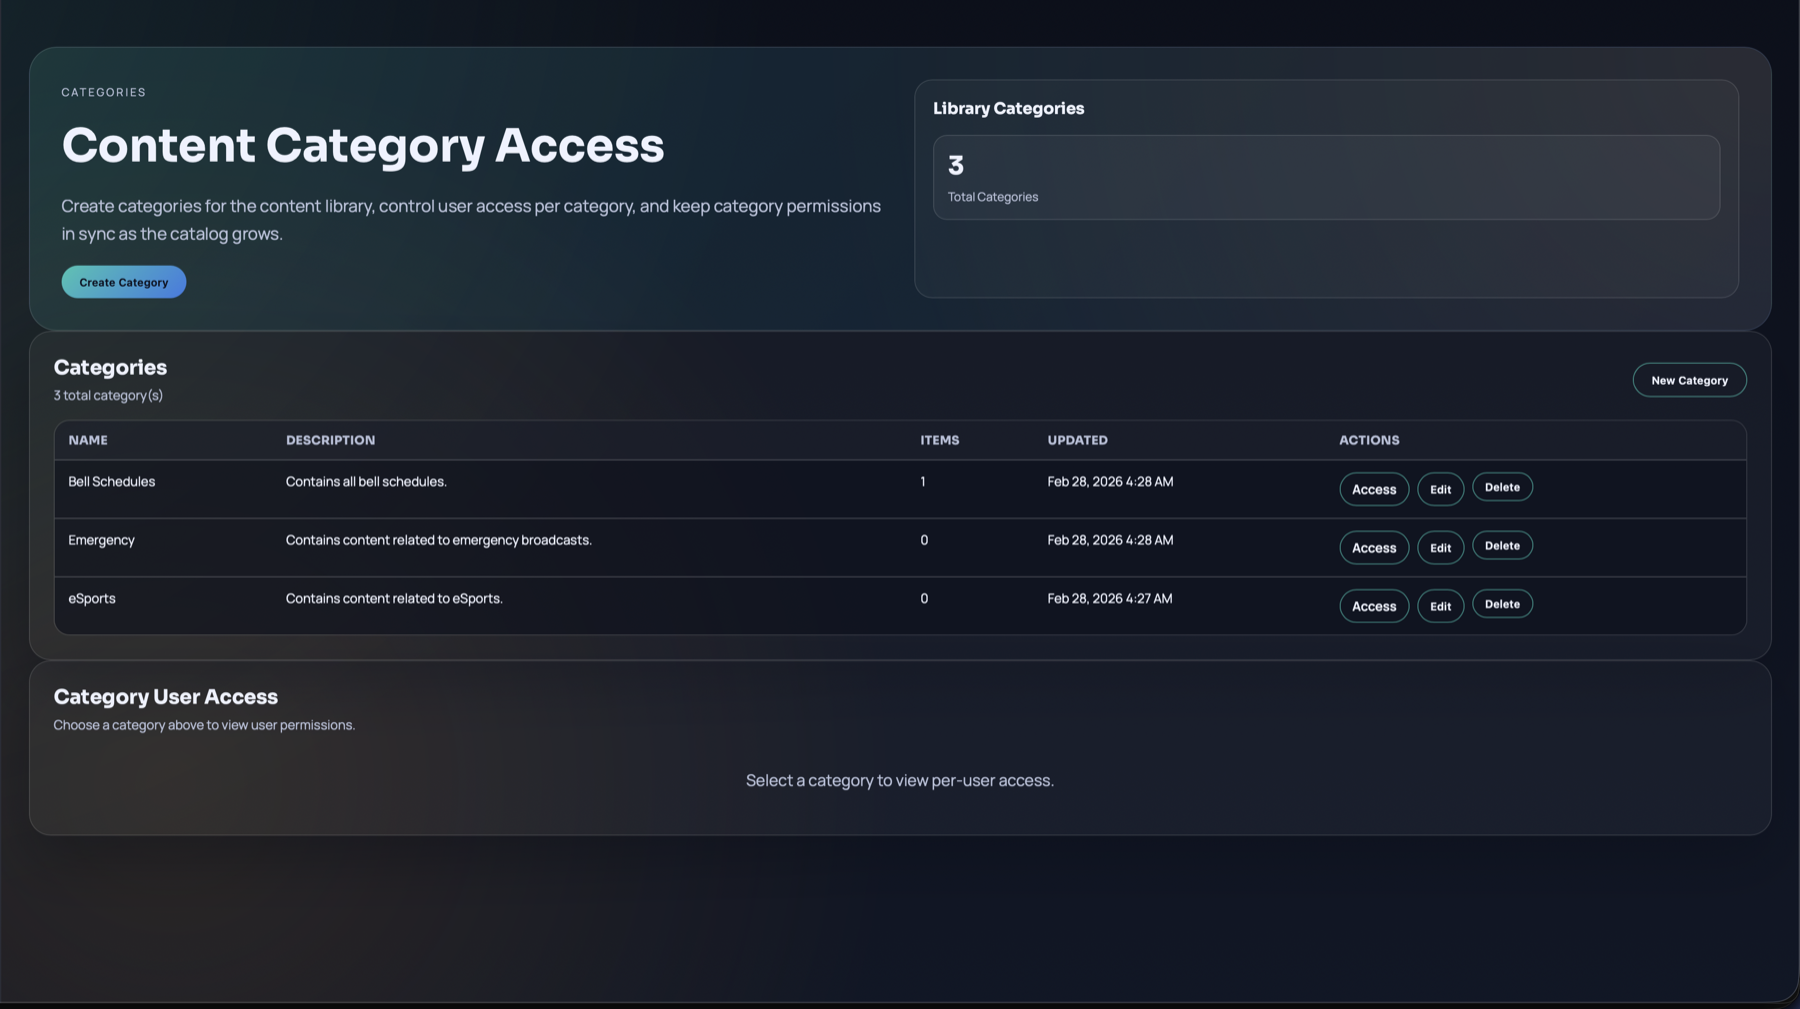
Task: Click the Category User Access heading
Action: [x=165, y=696]
